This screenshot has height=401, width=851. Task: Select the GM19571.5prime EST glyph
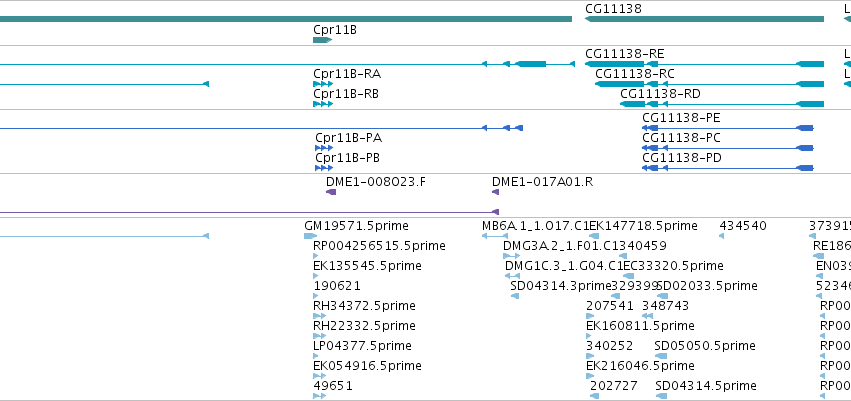click(x=310, y=236)
